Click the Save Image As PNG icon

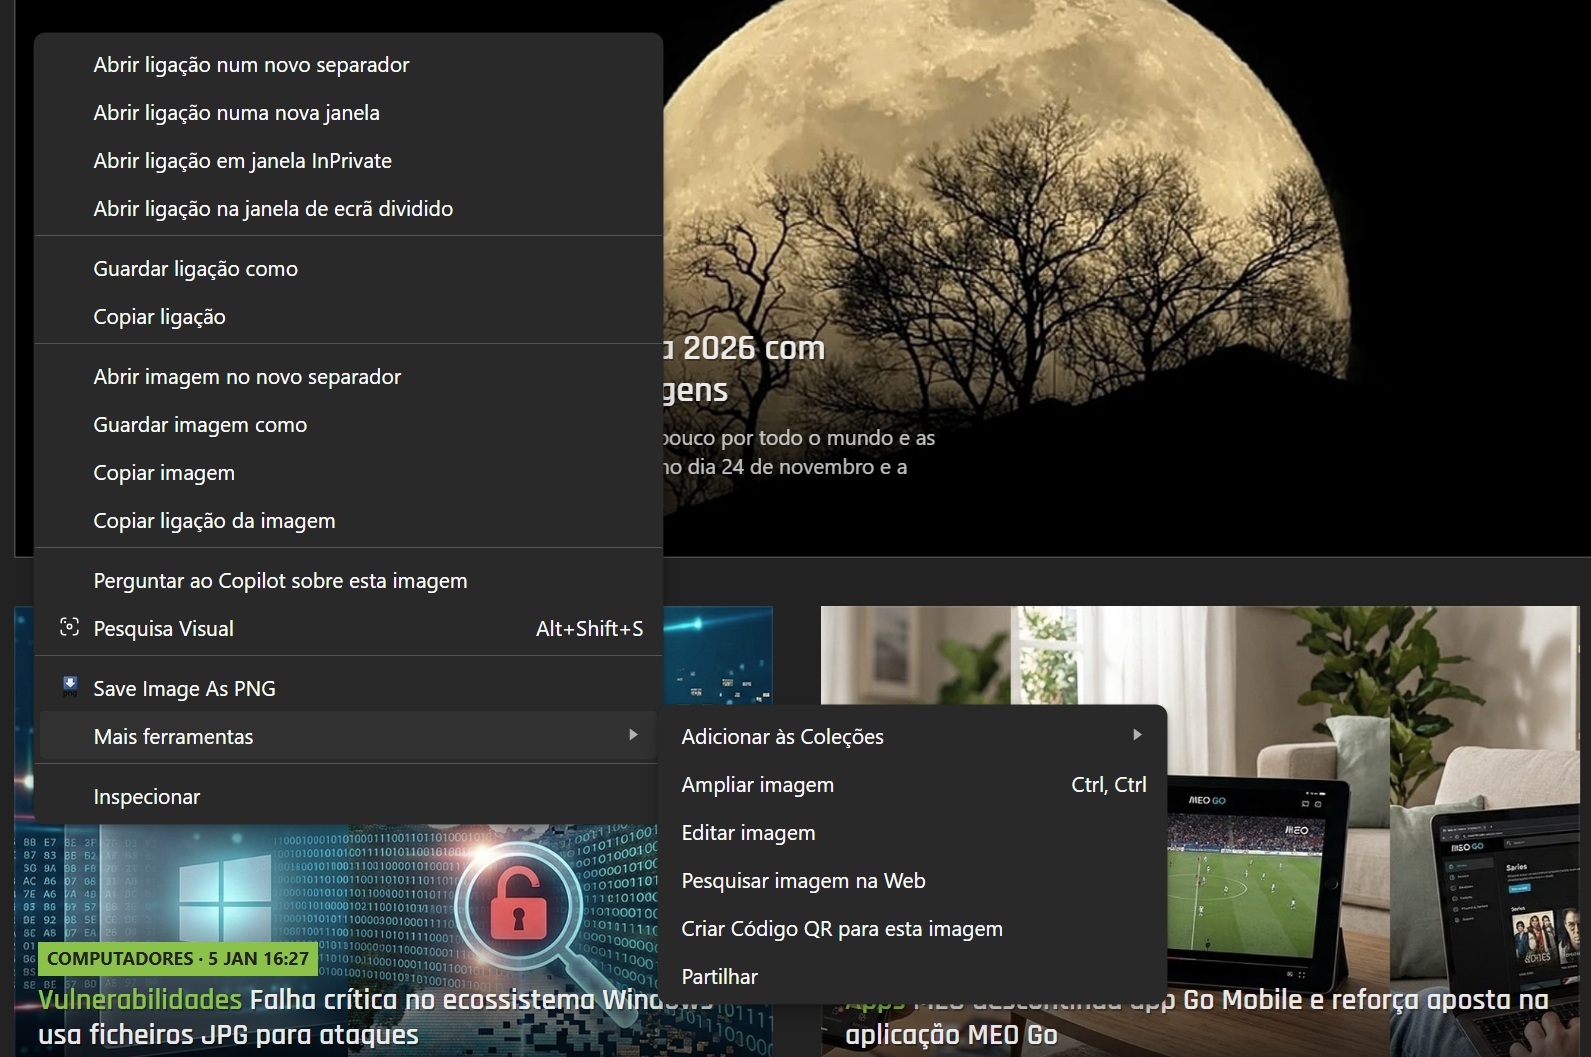point(70,687)
